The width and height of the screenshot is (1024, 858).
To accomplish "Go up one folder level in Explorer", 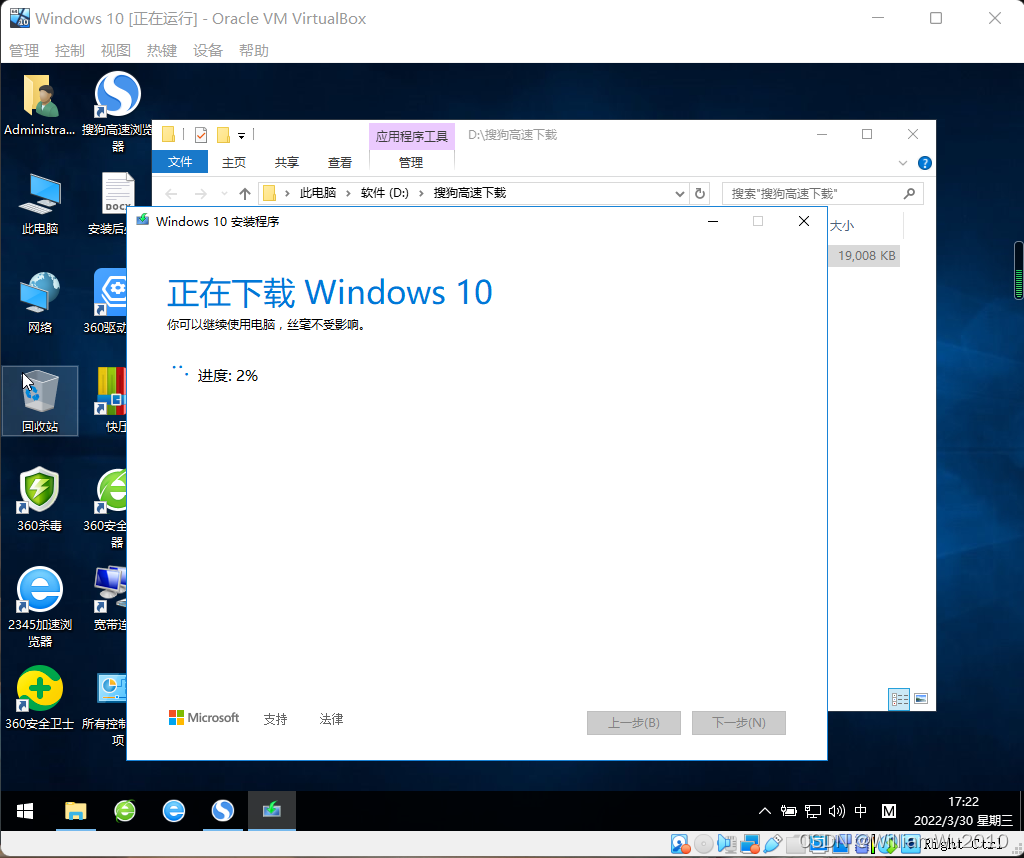I will [x=245, y=193].
